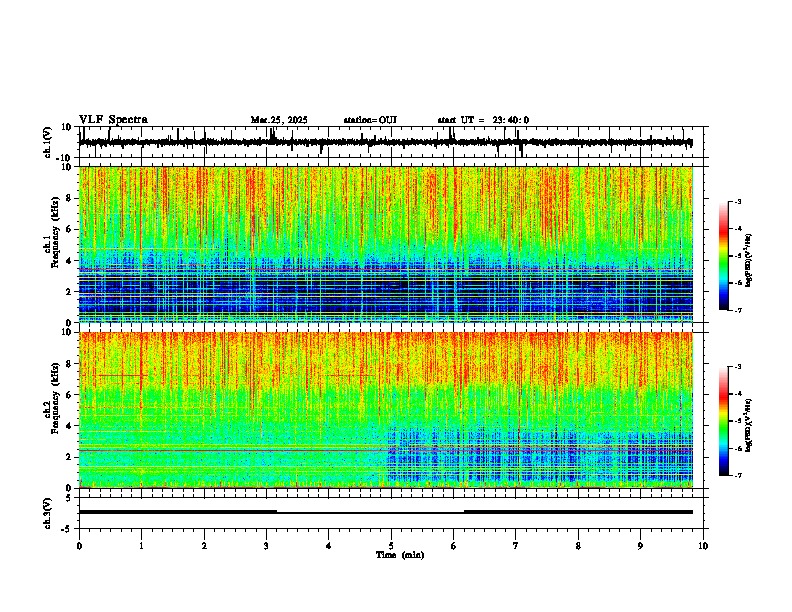792x612 pixels.
Task: Click the 8 kHz tick label on ch.1 axis
Action: (71, 198)
